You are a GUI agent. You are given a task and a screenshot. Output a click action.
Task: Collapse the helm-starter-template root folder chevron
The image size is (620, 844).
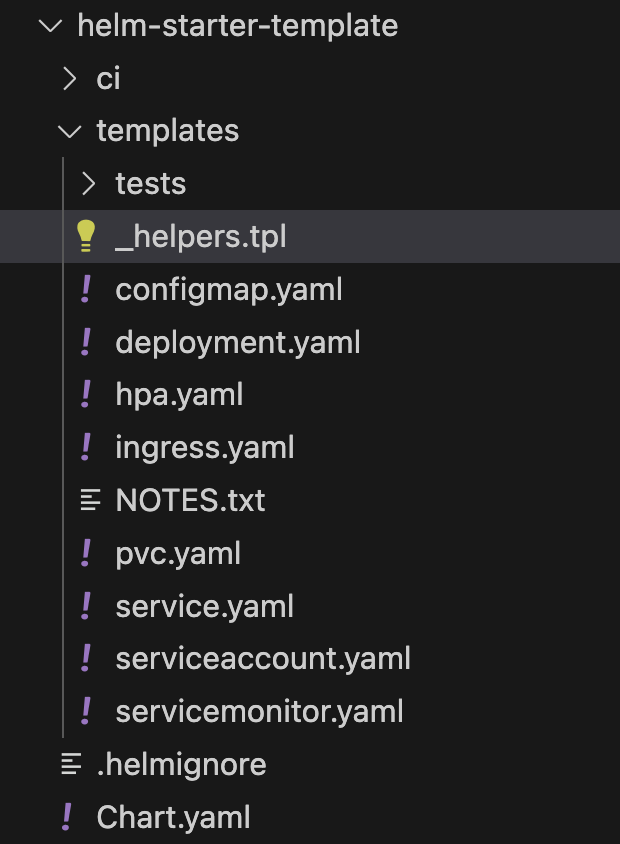51,25
